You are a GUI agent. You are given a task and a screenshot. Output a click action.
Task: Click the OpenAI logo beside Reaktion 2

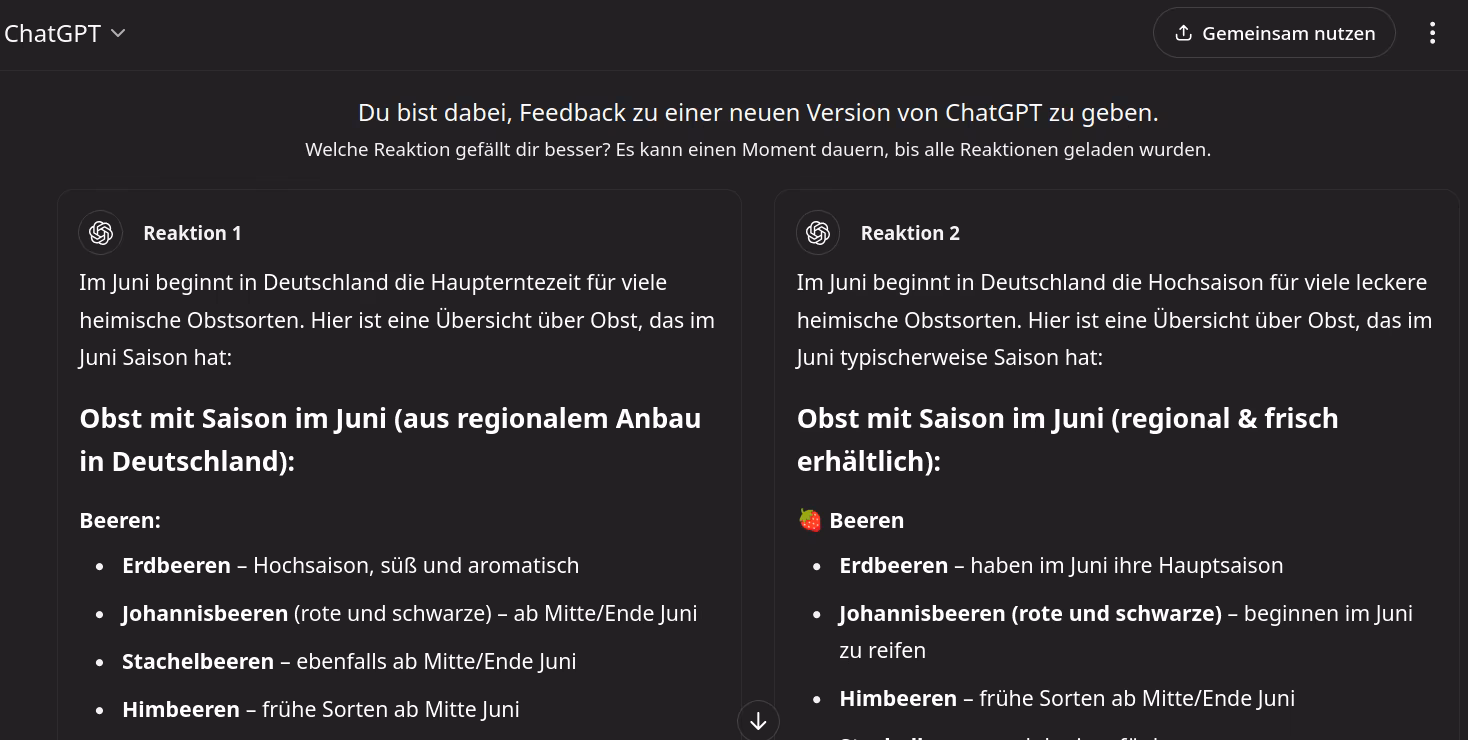[818, 233]
